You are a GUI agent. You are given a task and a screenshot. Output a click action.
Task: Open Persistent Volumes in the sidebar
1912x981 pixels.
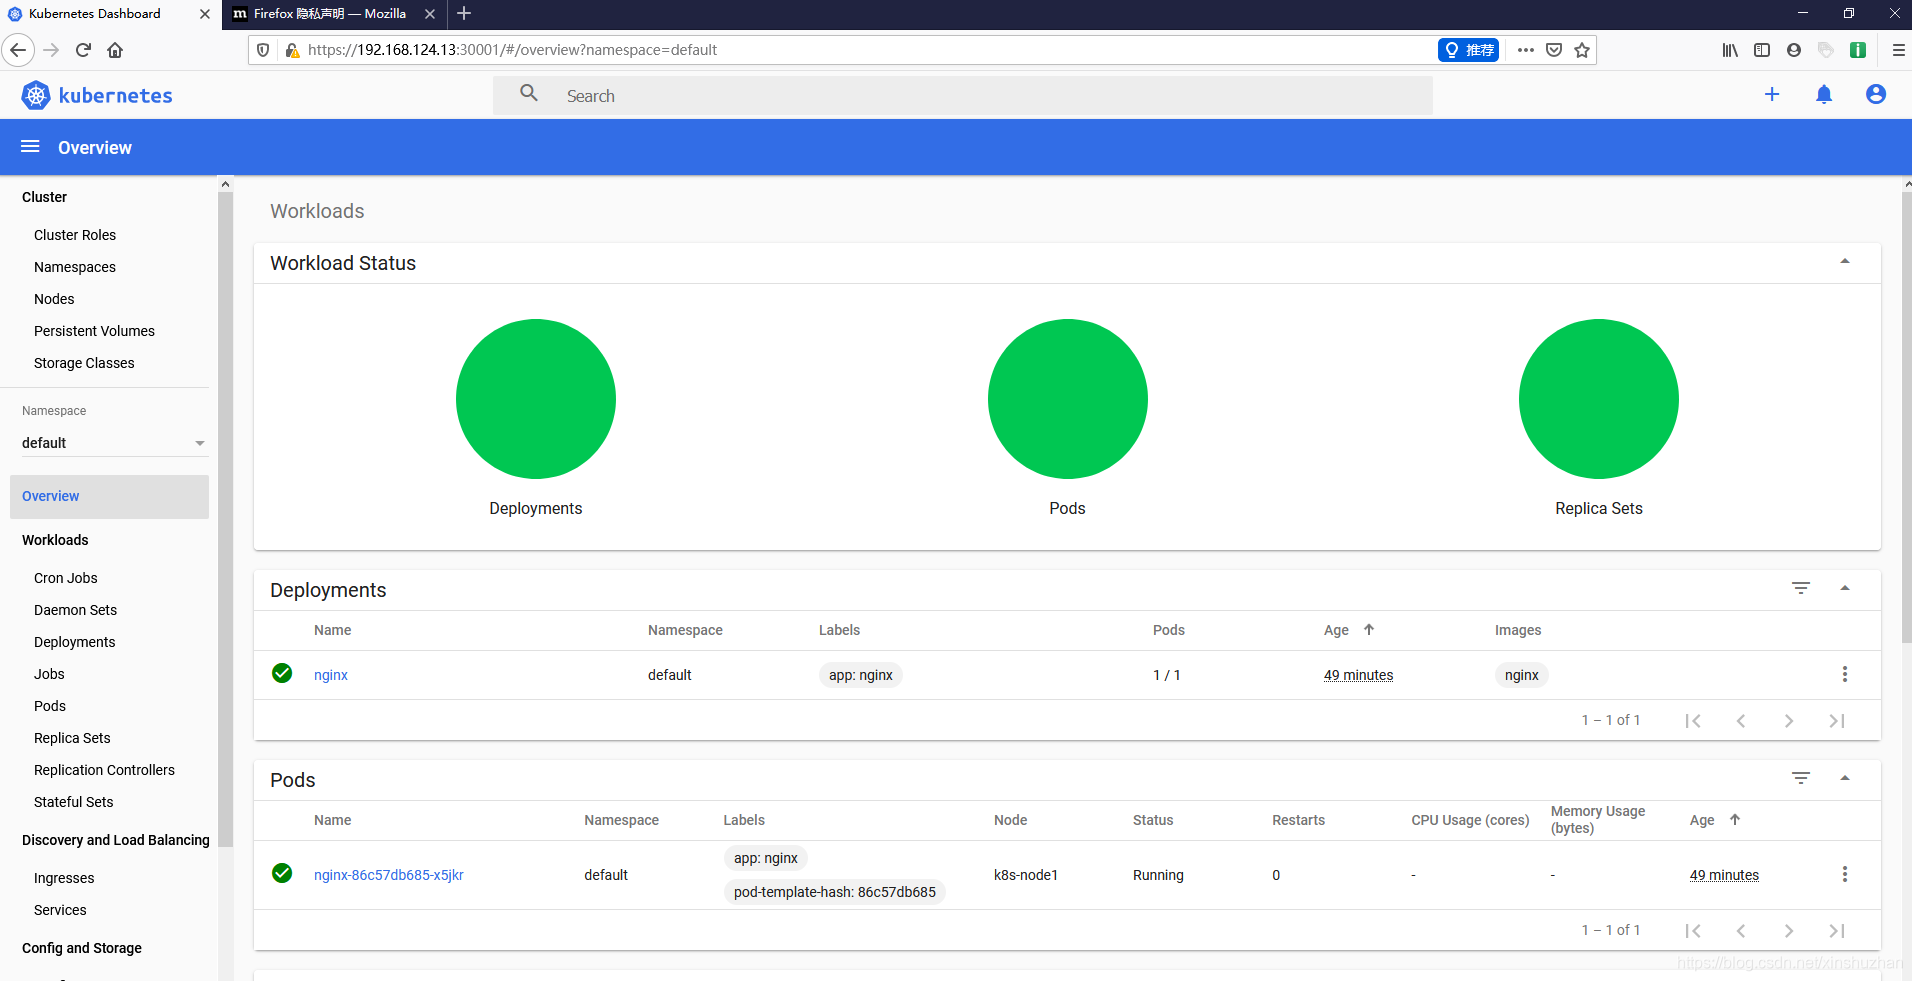tap(94, 331)
